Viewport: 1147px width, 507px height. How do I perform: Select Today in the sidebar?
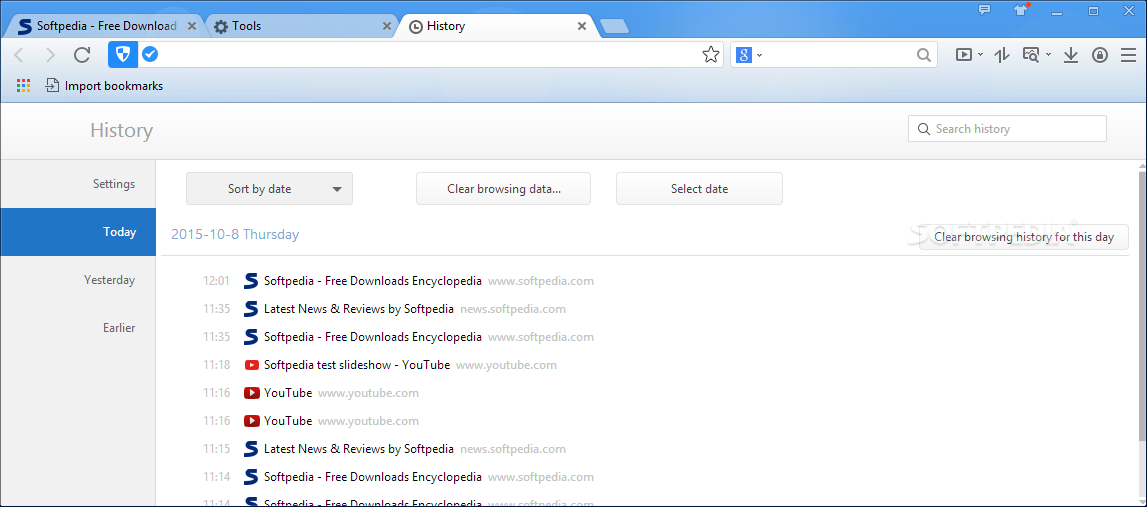[x=78, y=232]
